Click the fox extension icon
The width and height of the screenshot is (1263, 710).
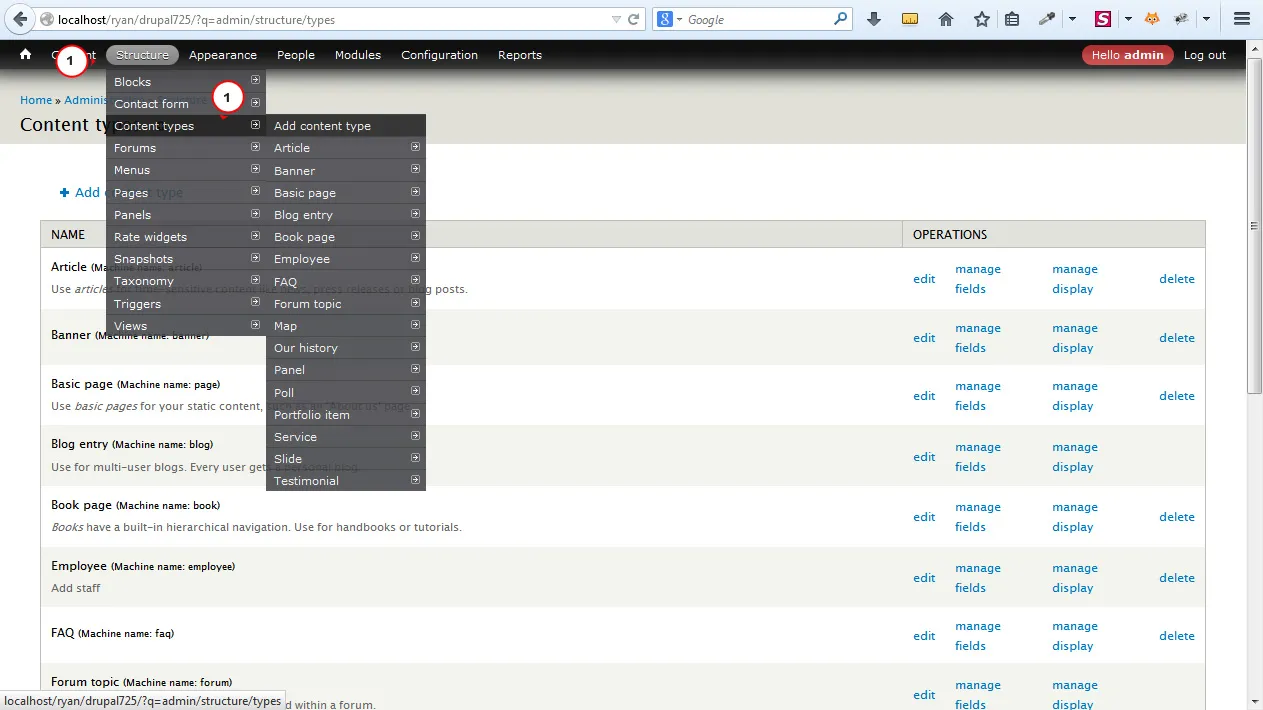pyautogui.click(x=1152, y=19)
